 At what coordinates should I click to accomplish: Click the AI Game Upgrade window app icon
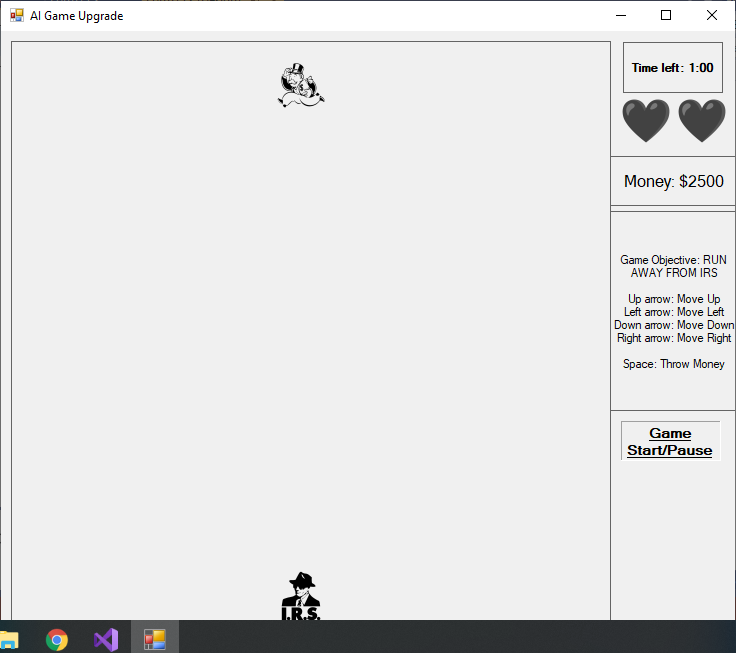(x=17, y=15)
